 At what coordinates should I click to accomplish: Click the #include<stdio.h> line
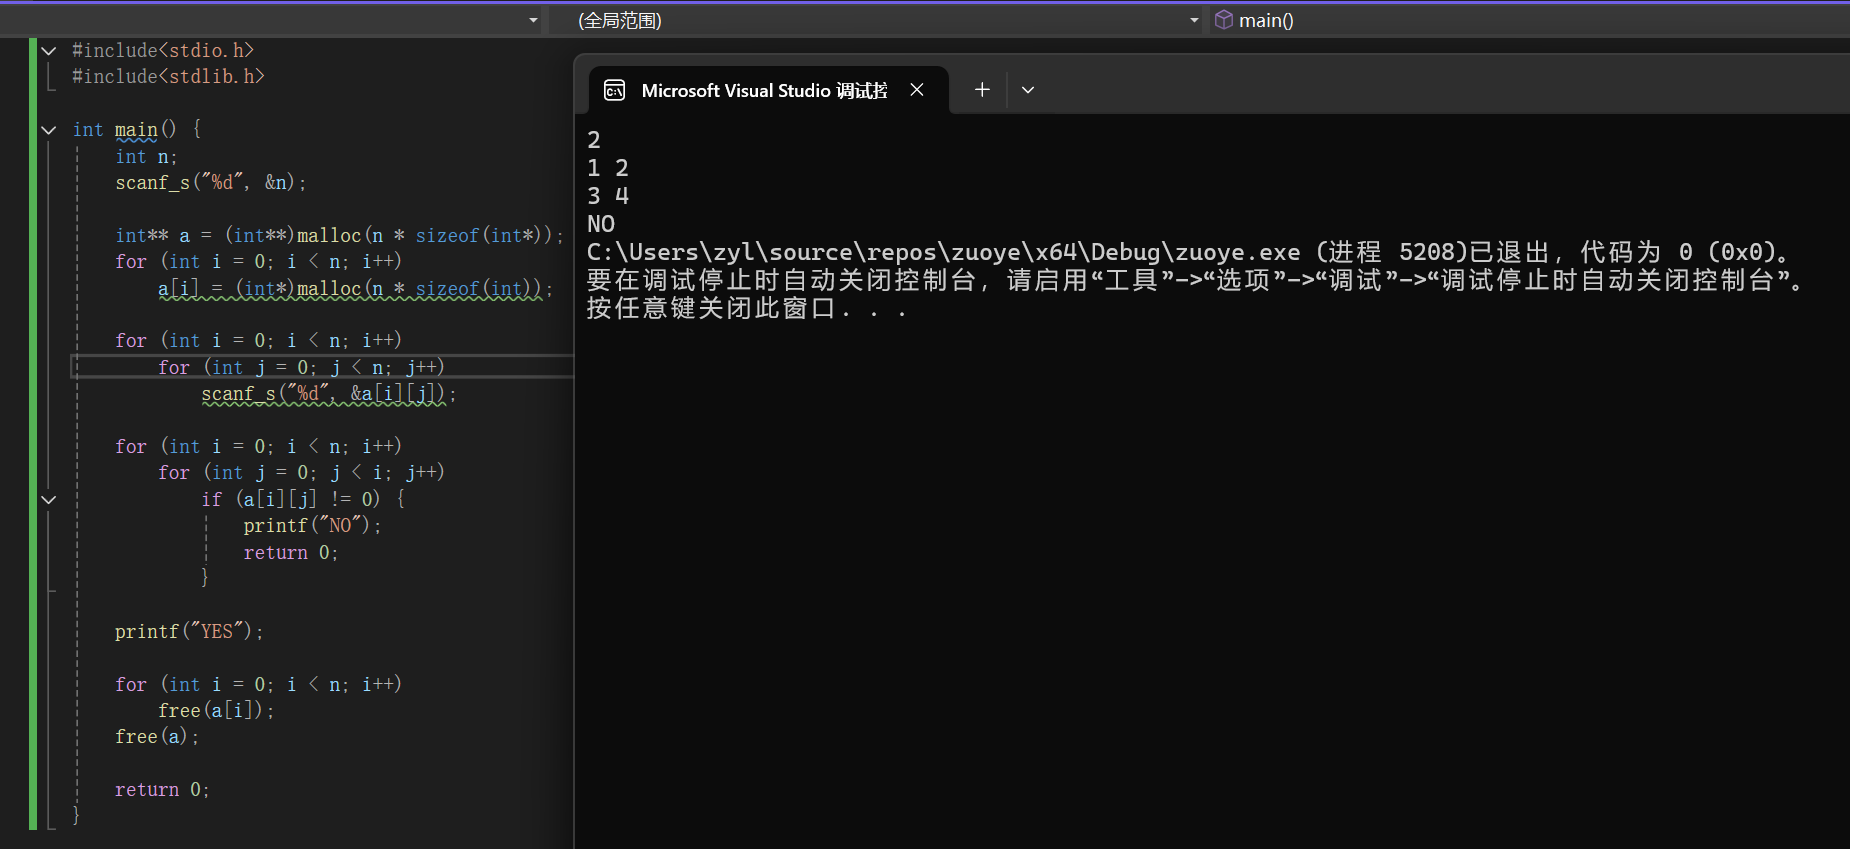click(x=163, y=50)
